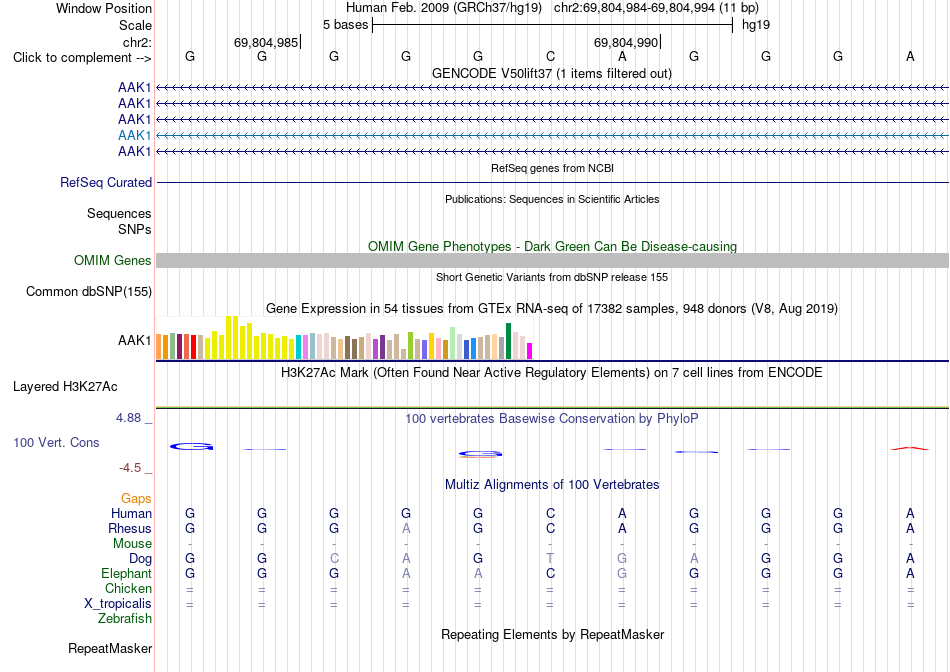Open 'Short Genetic Variants from dbSNP' title
950x672 pixels.
click(x=552, y=277)
